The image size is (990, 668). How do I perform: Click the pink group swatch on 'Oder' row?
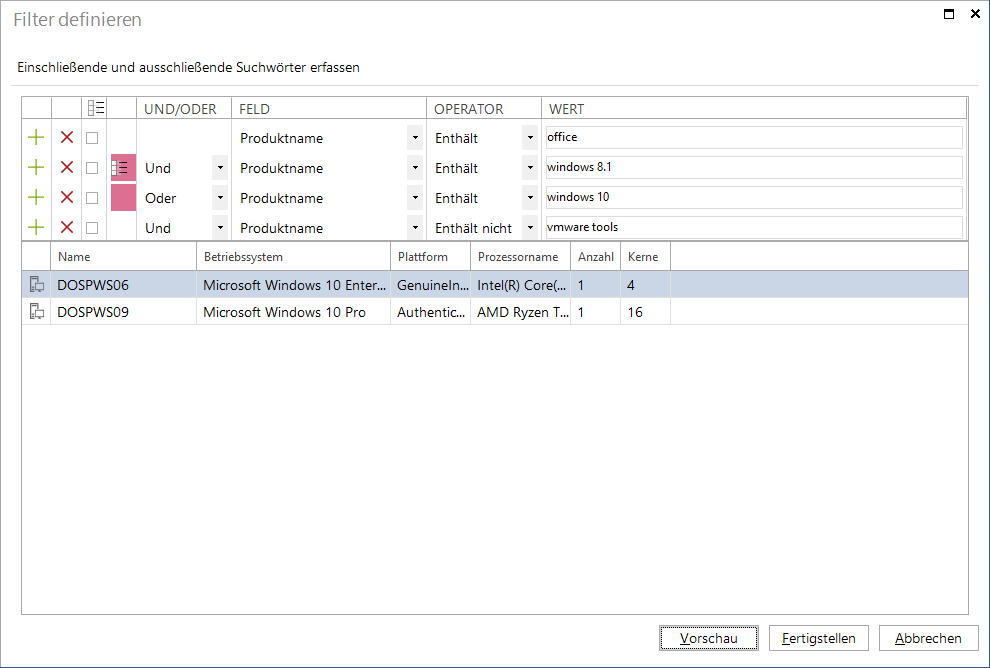(x=123, y=198)
